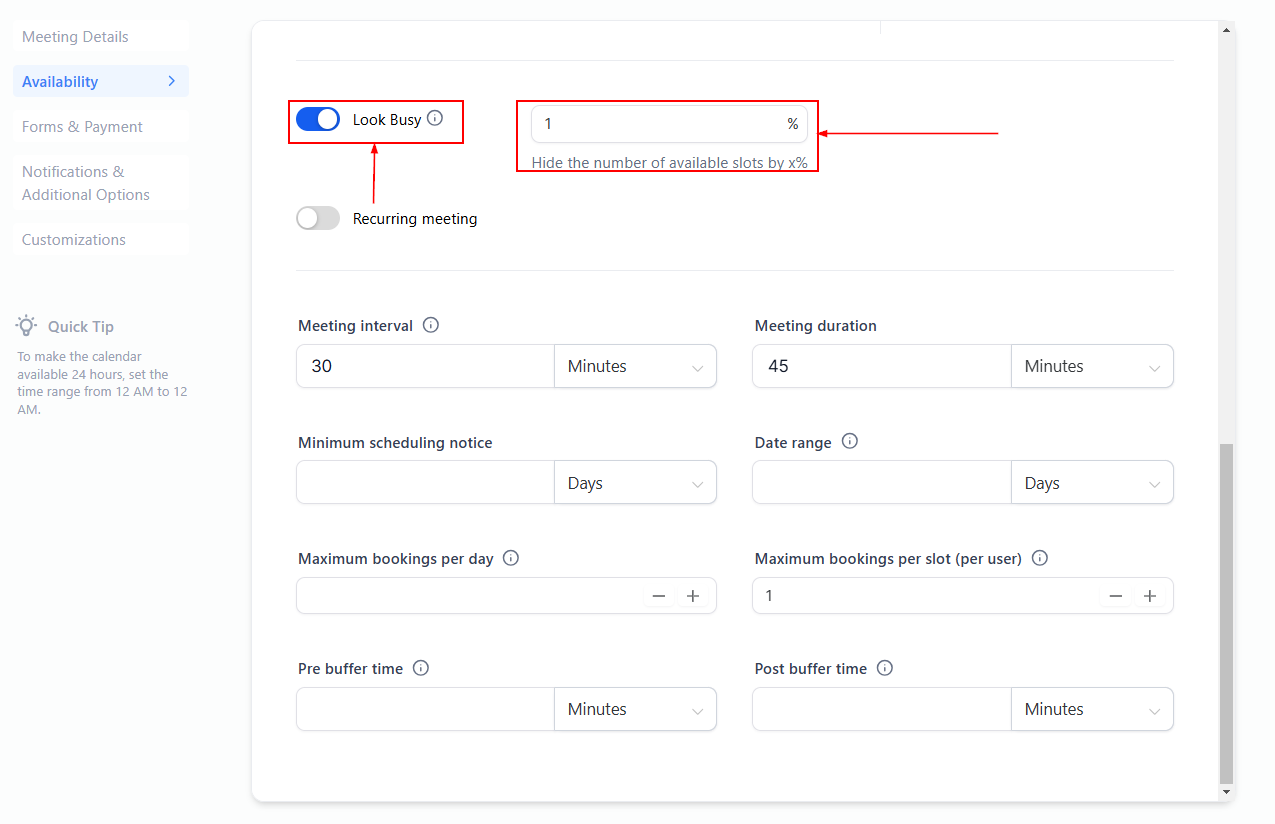Image resolution: width=1275 pixels, height=824 pixels.
Task: Click the Date range info icon
Action: tap(850, 441)
